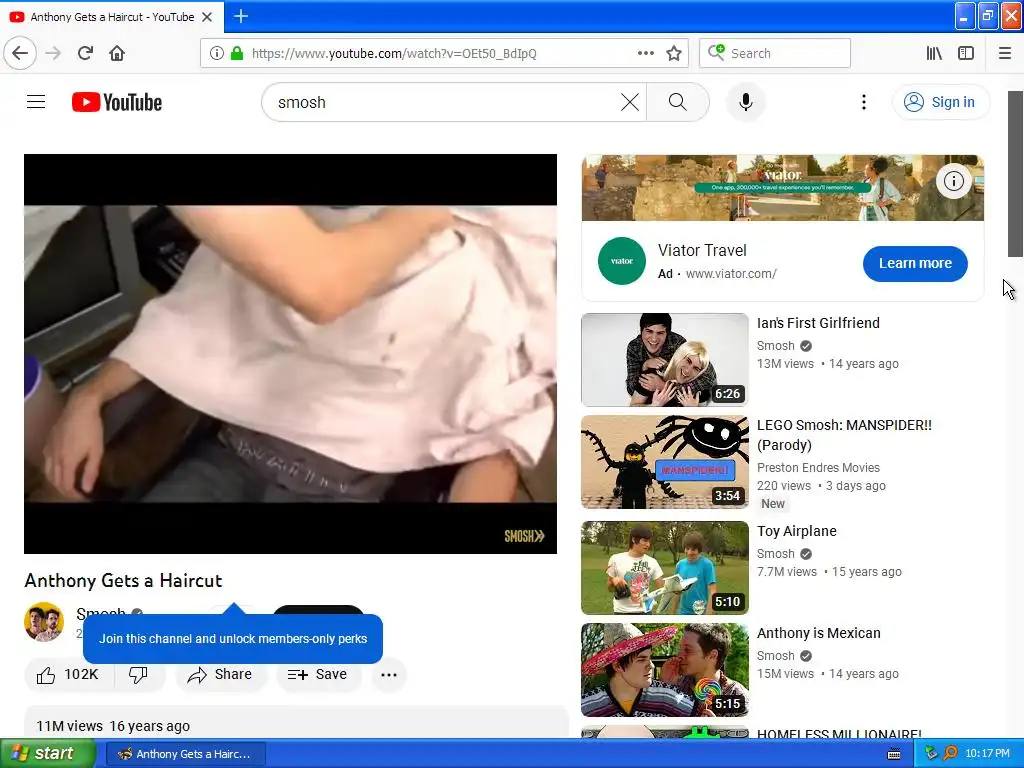Submit search with magnifying glass button
This screenshot has width=1024, height=768.
point(677,102)
